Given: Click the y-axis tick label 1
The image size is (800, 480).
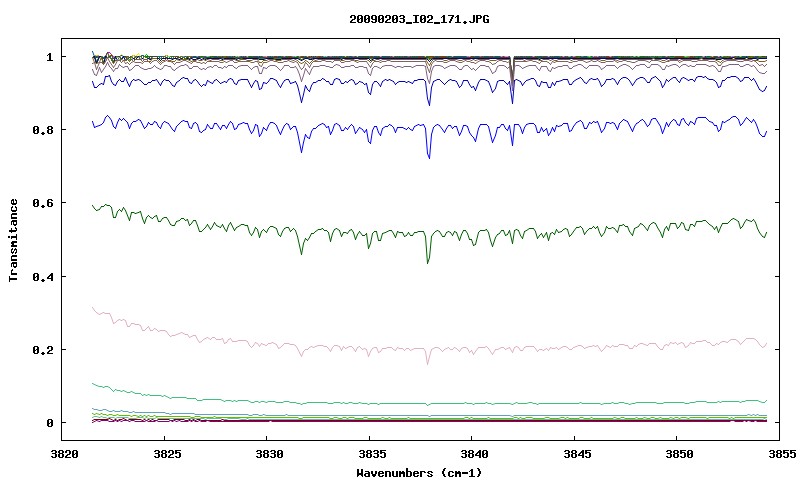Looking at the screenshot, I should (x=49, y=57).
